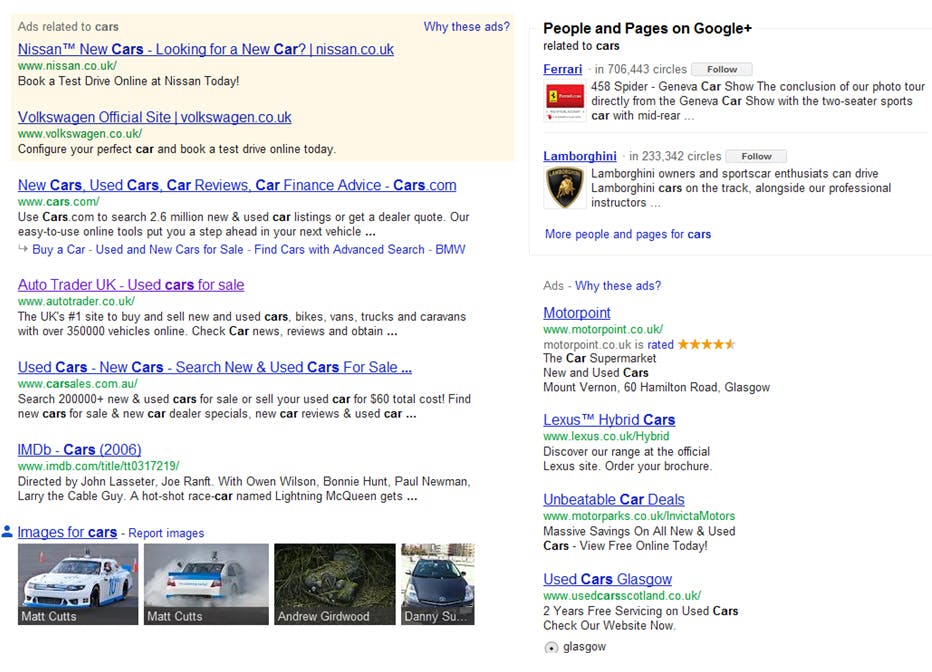Click 'in 706,443 circles' text
Screen dimensions: 932x672
[641, 70]
